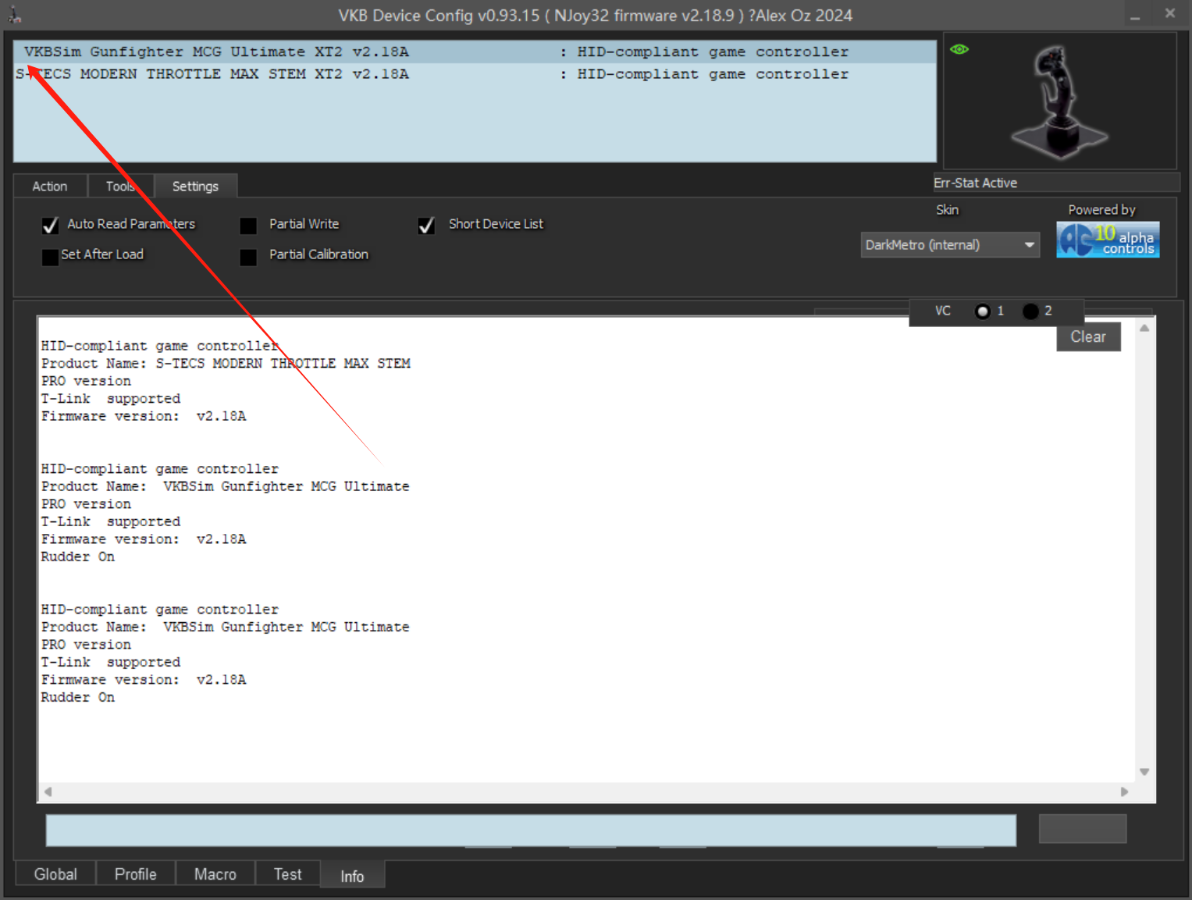Click the log scroll left arrow
The width and height of the screenshot is (1192, 900).
pos(48,791)
